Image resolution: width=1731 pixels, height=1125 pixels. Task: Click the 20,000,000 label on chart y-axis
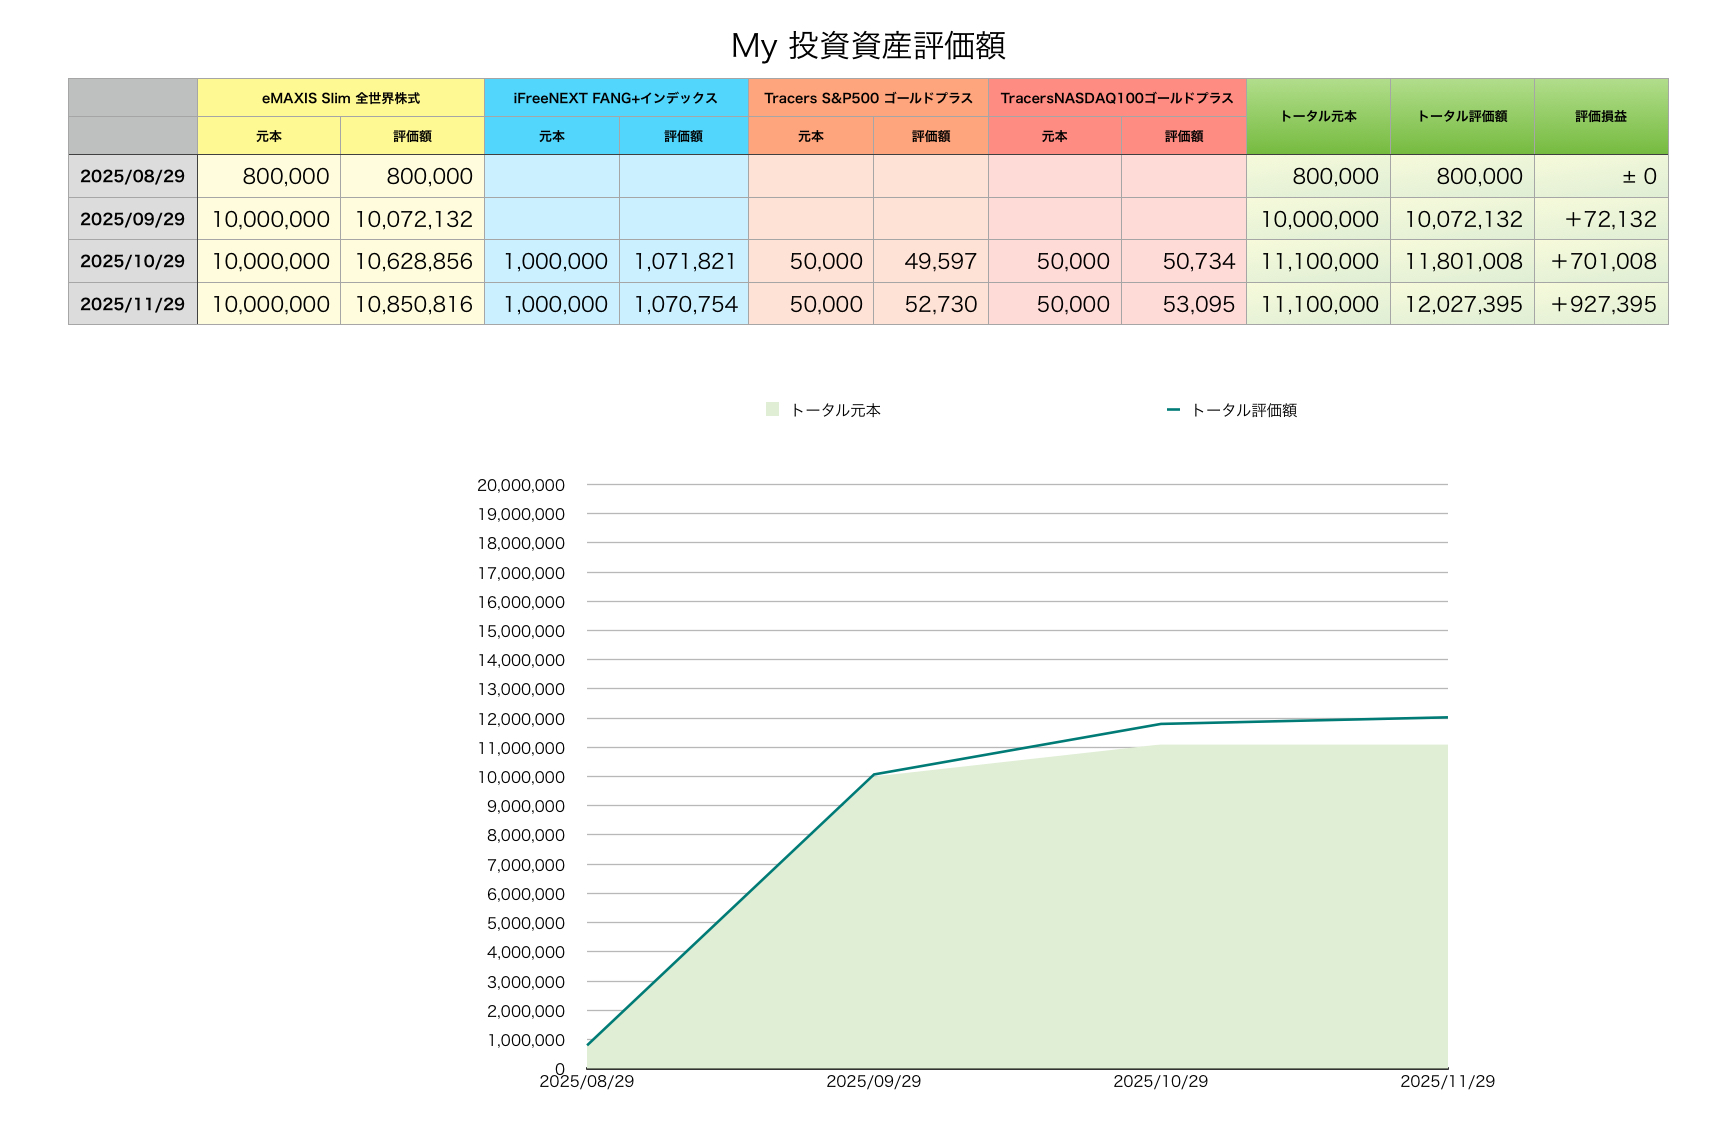(521, 485)
